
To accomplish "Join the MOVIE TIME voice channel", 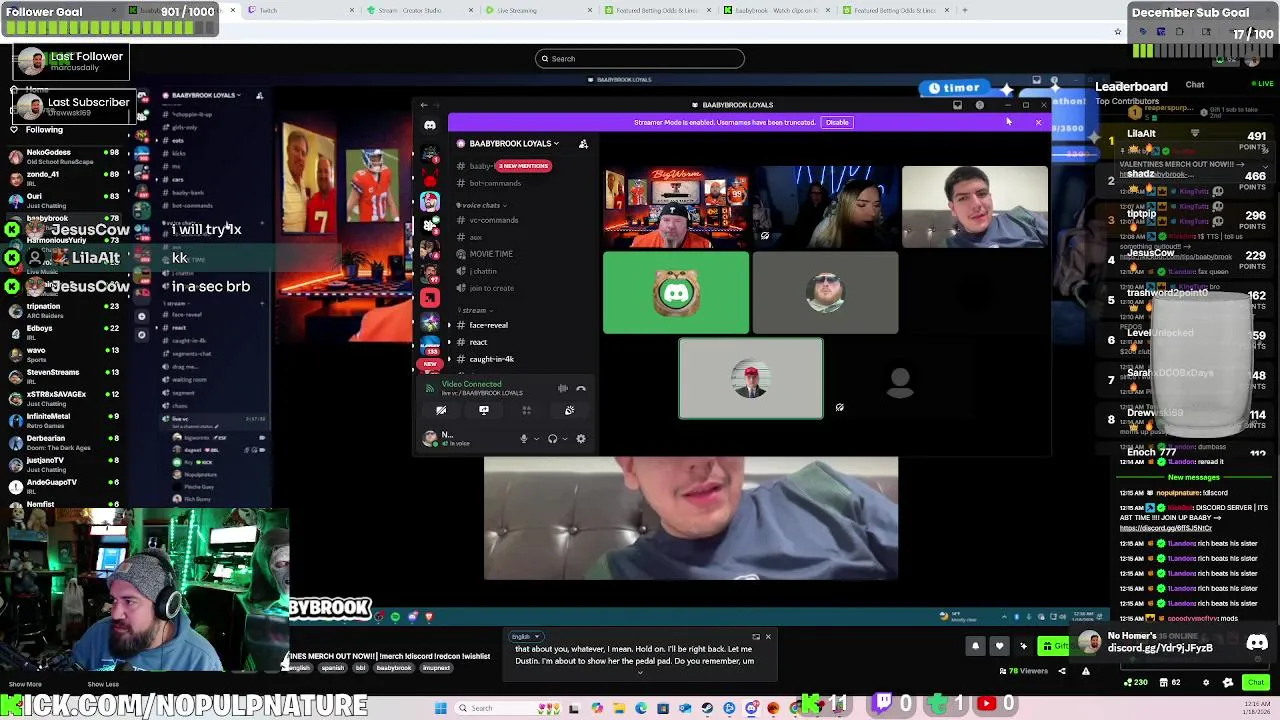I will (491, 254).
